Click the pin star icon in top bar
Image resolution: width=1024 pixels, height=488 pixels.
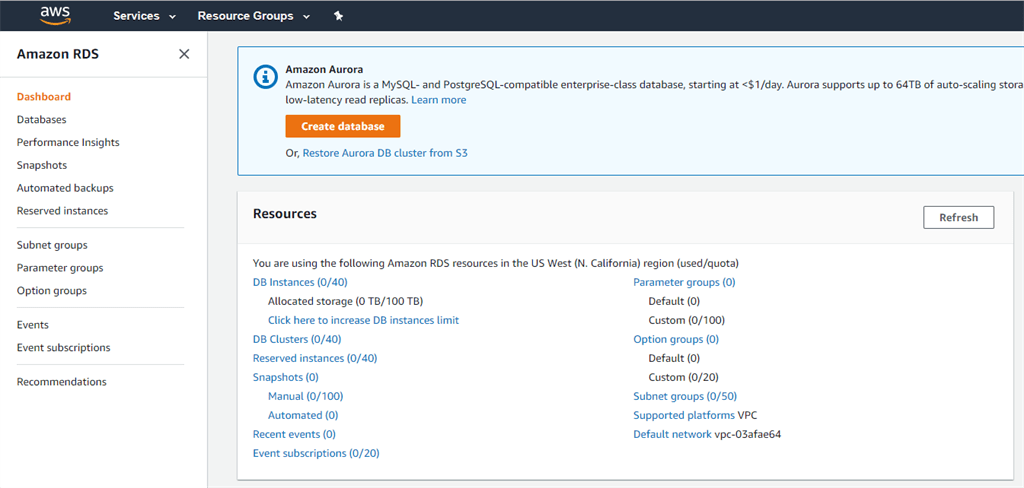(338, 16)
